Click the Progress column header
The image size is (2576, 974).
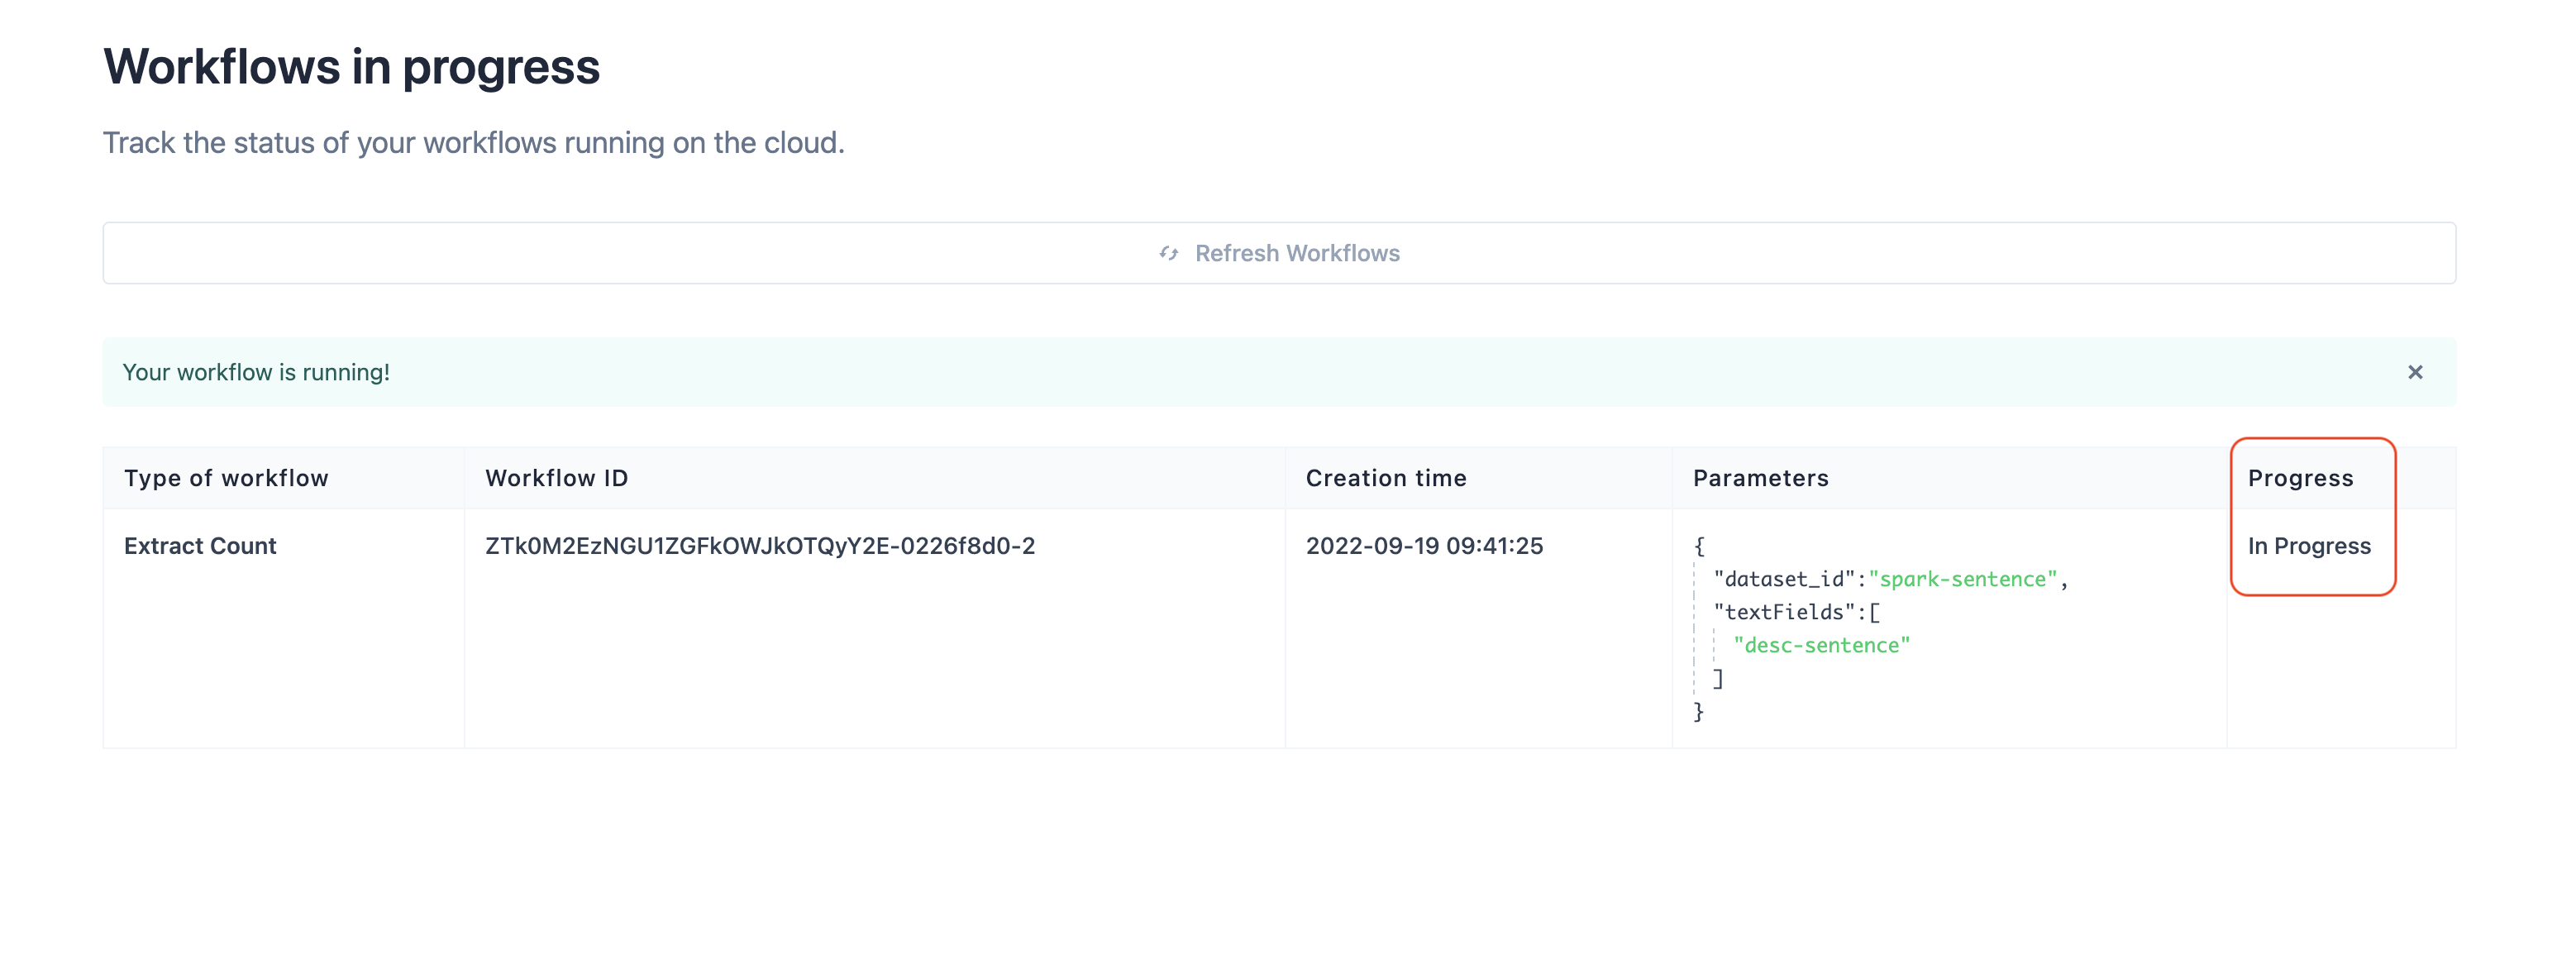pyautogui.click(x=2299, y=478)
